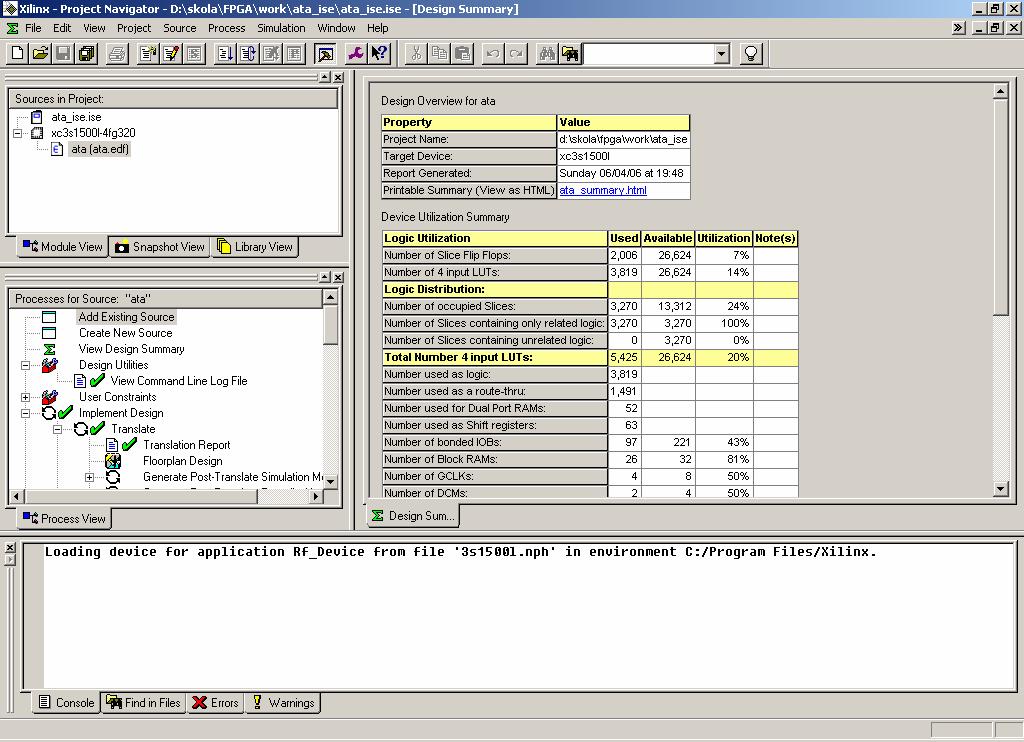
Task: Click the Xilinx sigma icon in the menu bar
Action: coord(12,28)
